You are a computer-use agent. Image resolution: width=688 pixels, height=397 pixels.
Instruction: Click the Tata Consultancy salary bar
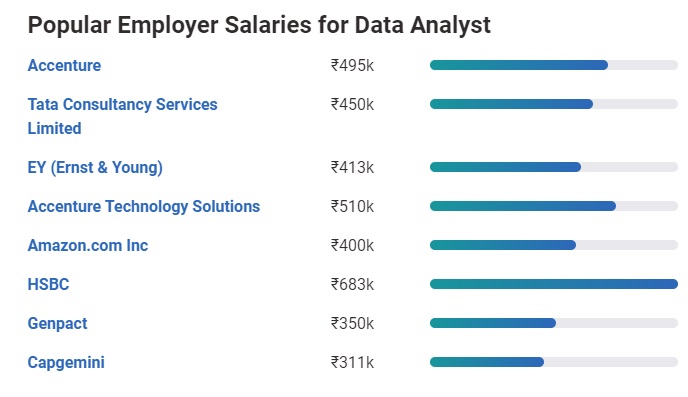pyautogui.click(x=554, y=104)
